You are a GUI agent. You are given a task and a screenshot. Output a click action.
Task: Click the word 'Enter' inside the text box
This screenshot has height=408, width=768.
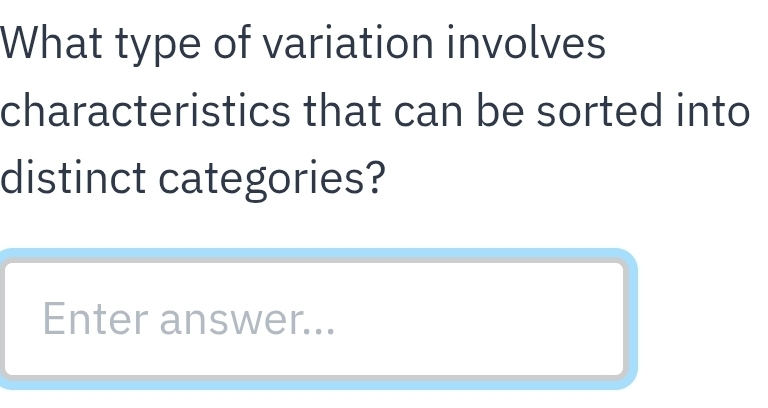[x=96, y=319]
